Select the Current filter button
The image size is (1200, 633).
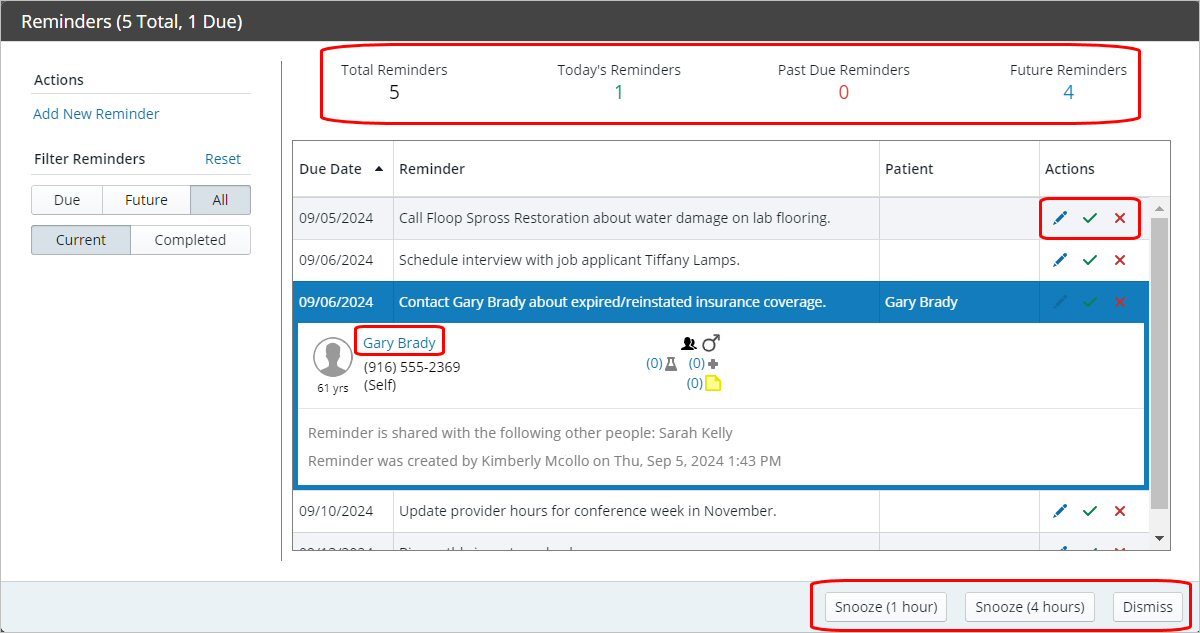coord(81,240)
